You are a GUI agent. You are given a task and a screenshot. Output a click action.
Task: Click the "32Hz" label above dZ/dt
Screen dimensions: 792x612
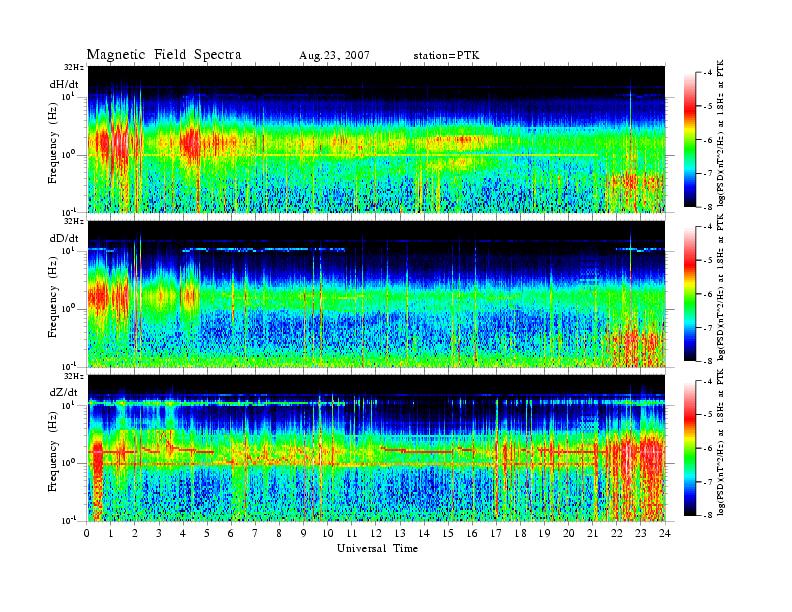tap(74, 376)
